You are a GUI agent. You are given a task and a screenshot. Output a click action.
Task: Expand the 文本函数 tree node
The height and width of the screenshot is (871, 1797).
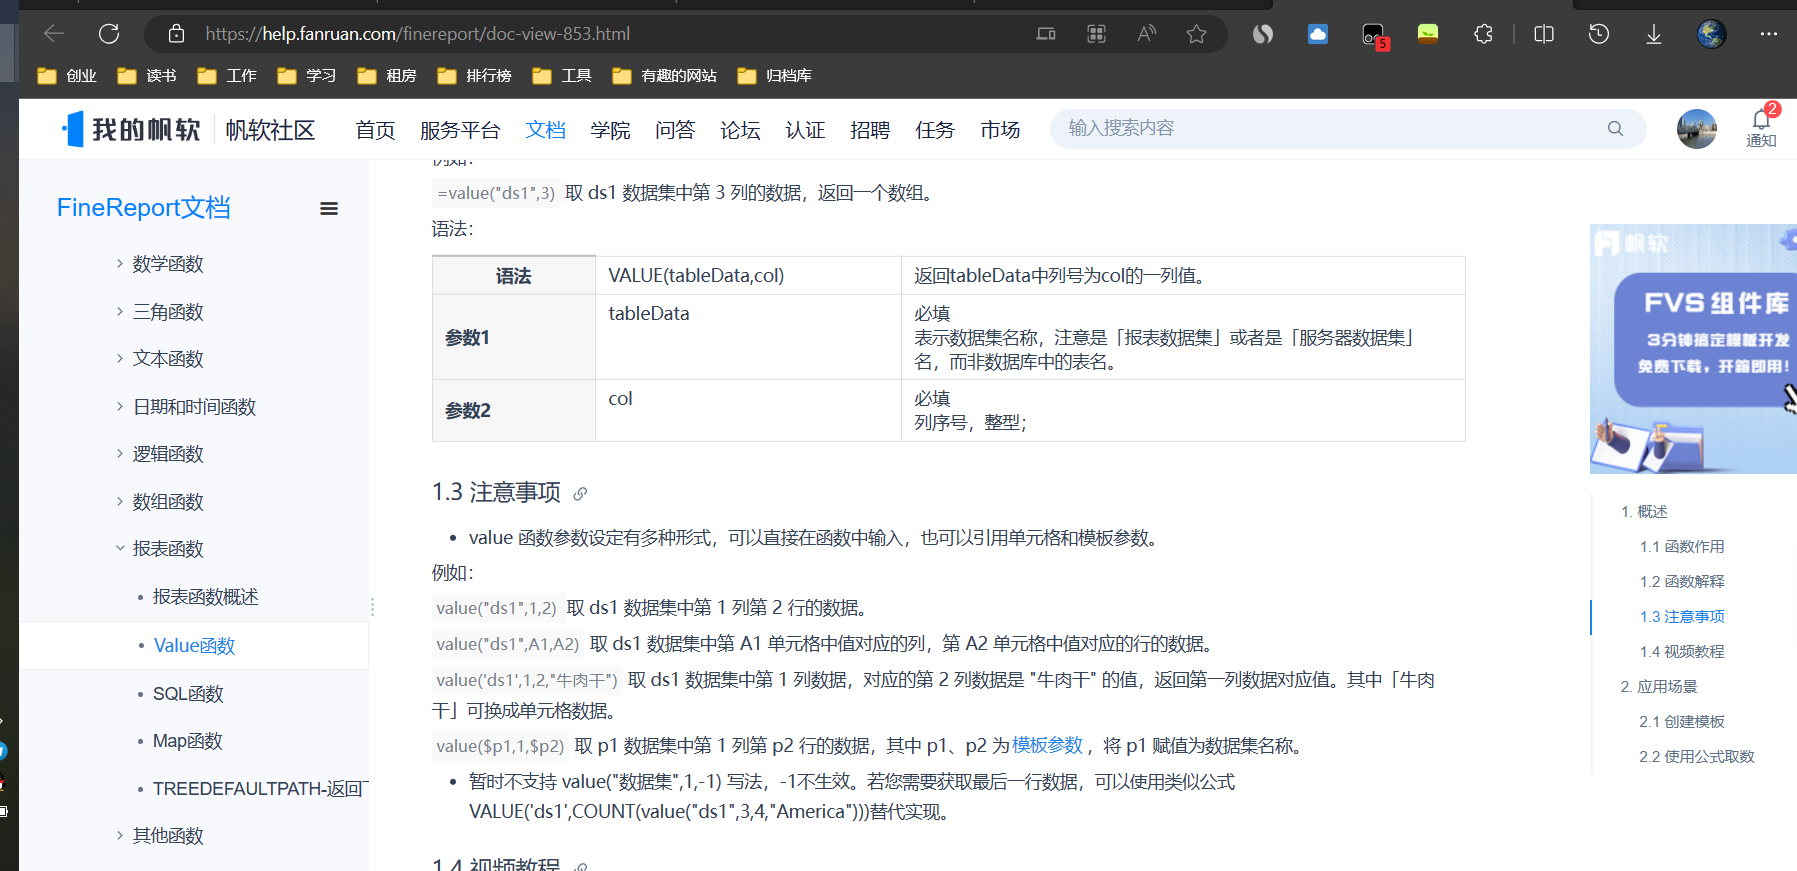click(x=120, y=359)
